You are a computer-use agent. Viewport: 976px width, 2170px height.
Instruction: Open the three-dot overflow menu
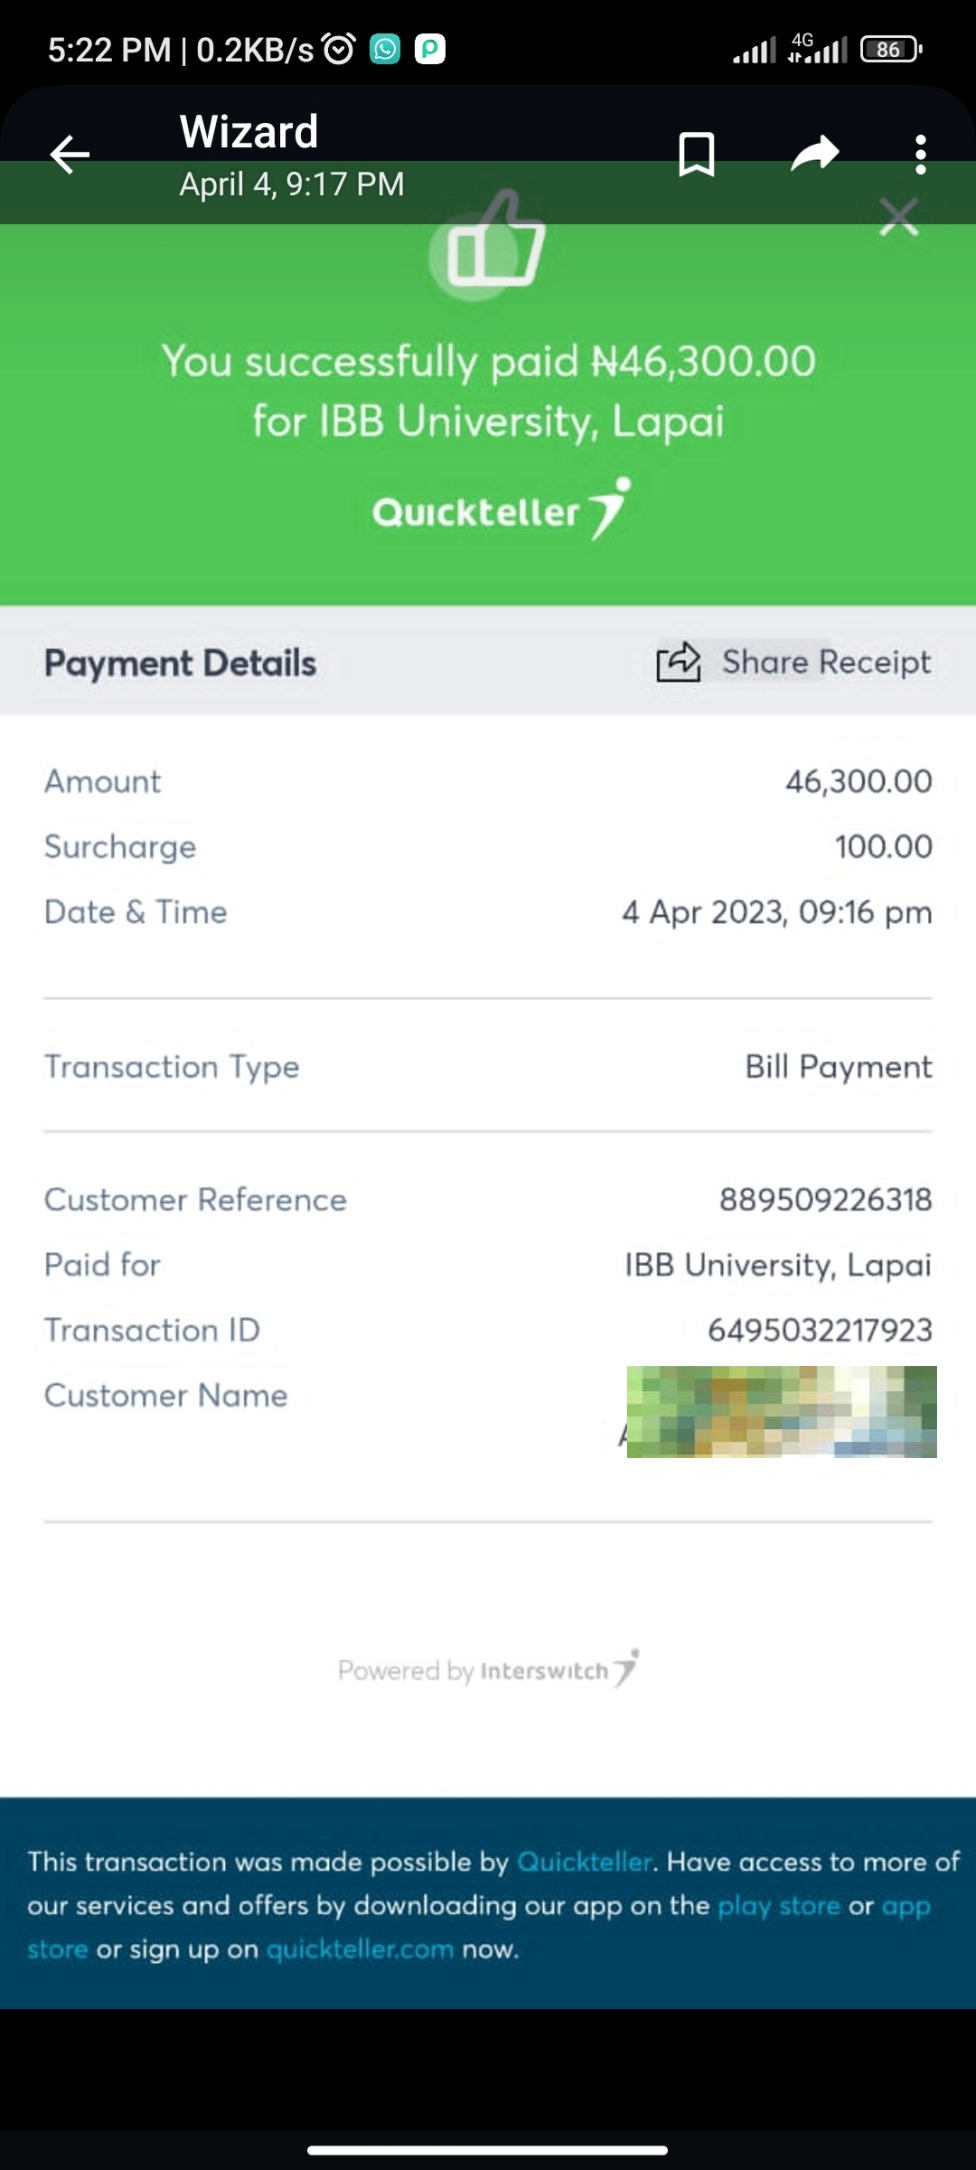click(920, 155)
